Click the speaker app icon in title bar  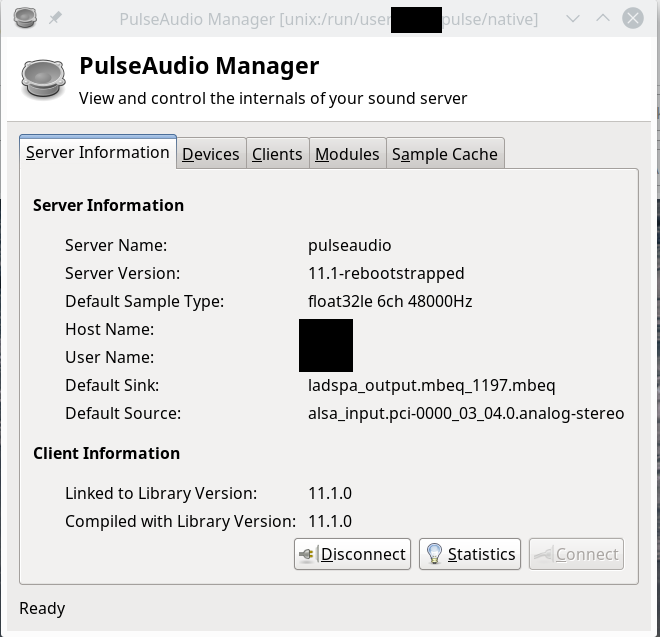click(25, 18)
